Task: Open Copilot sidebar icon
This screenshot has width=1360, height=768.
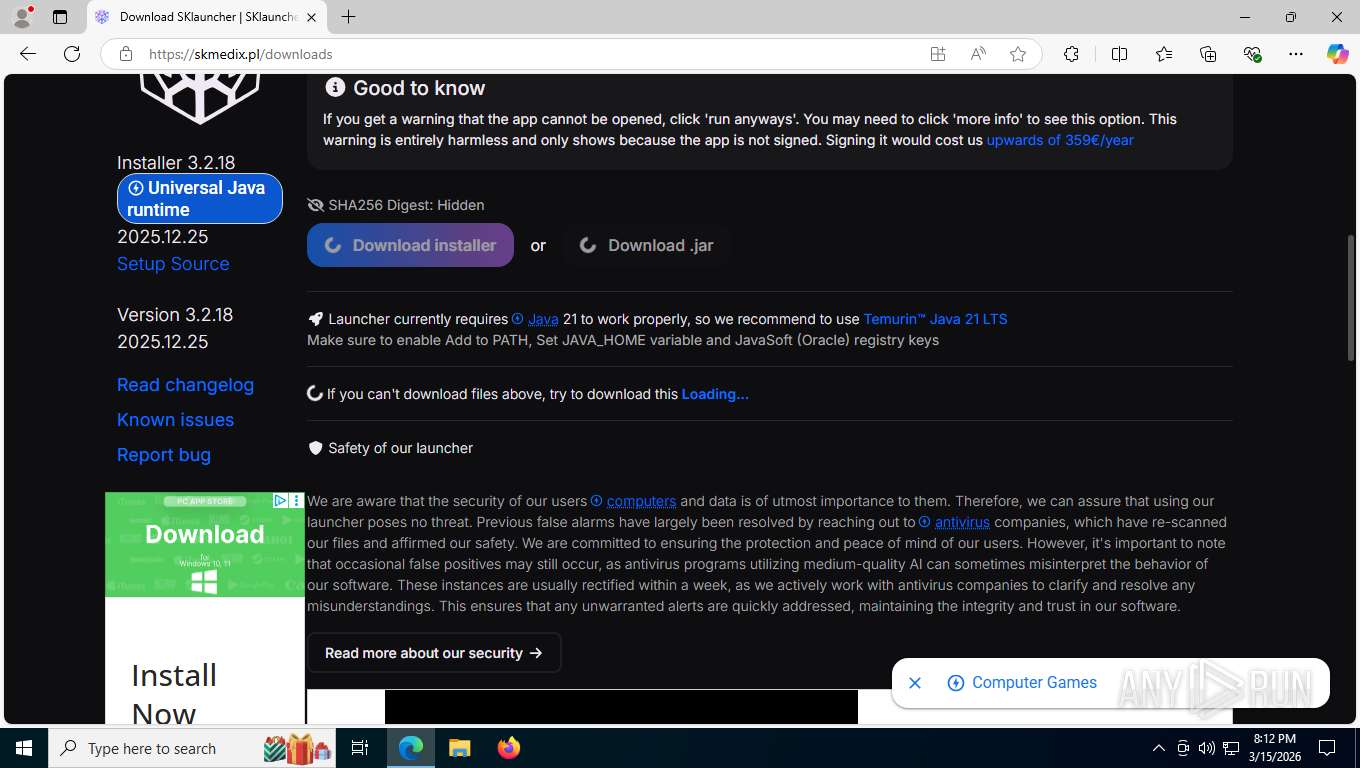Action: tap(1338, 54)
